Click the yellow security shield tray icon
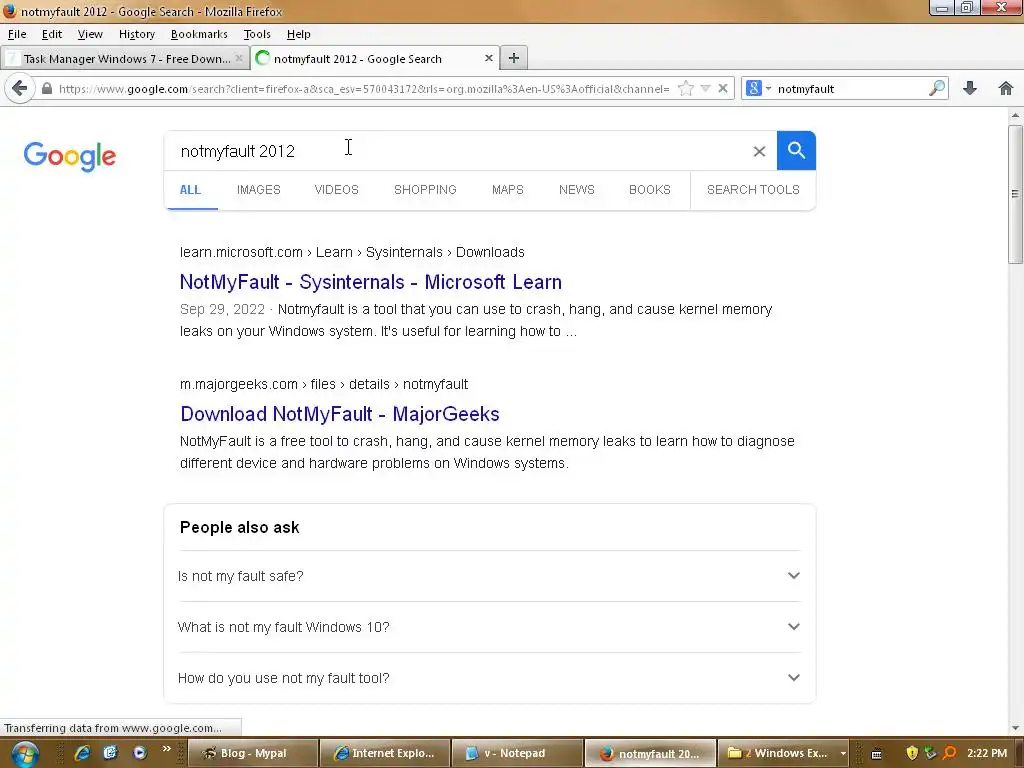Screen dimensions: 1024x768 [x=912, y=753]
